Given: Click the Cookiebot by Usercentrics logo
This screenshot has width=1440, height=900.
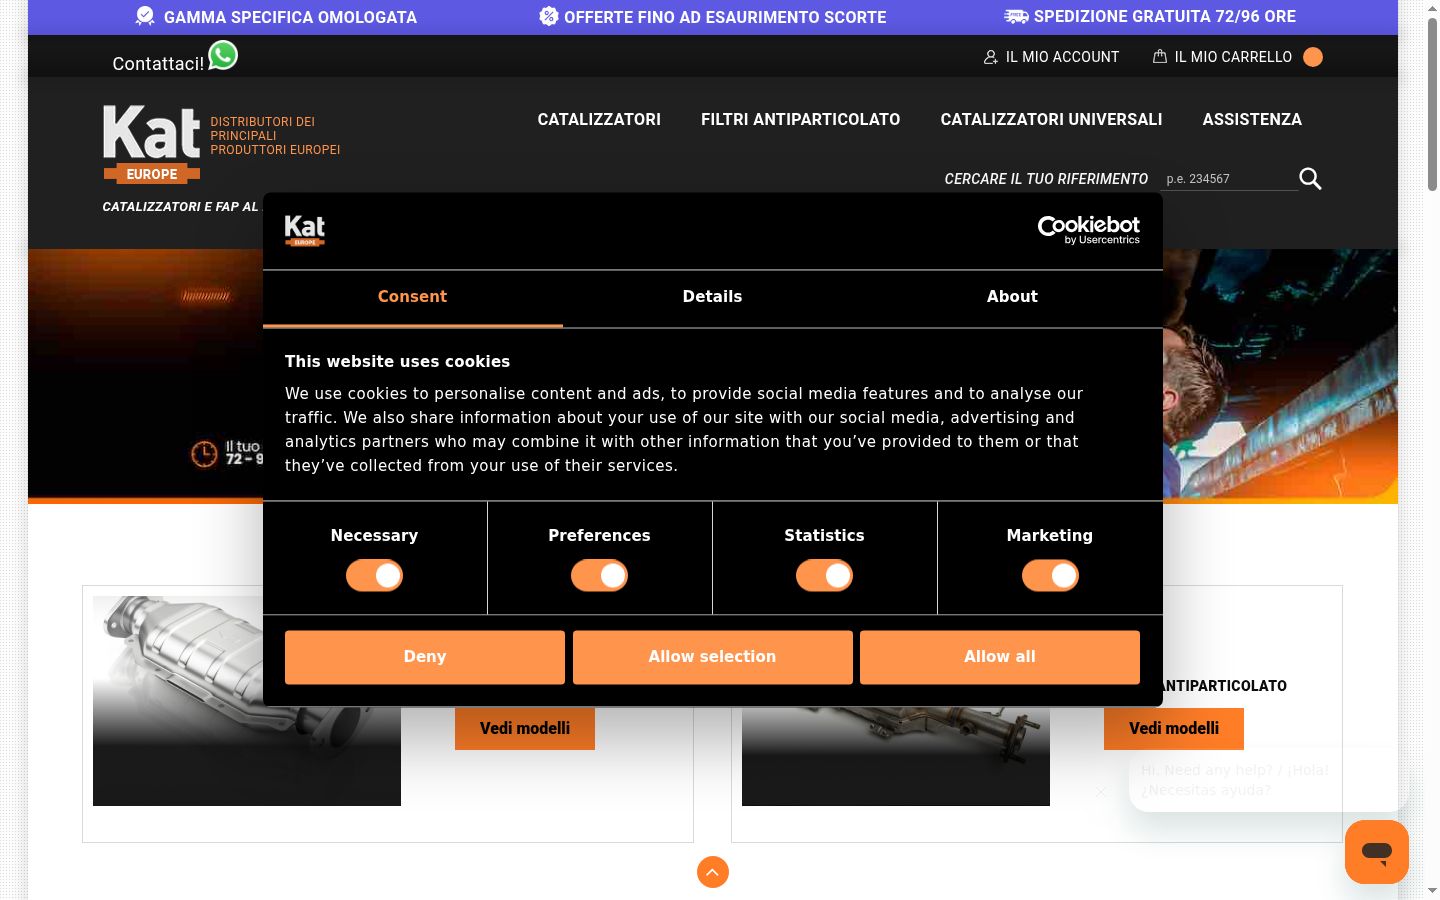Looking at the screenshot, I should tap(1089, 230).
